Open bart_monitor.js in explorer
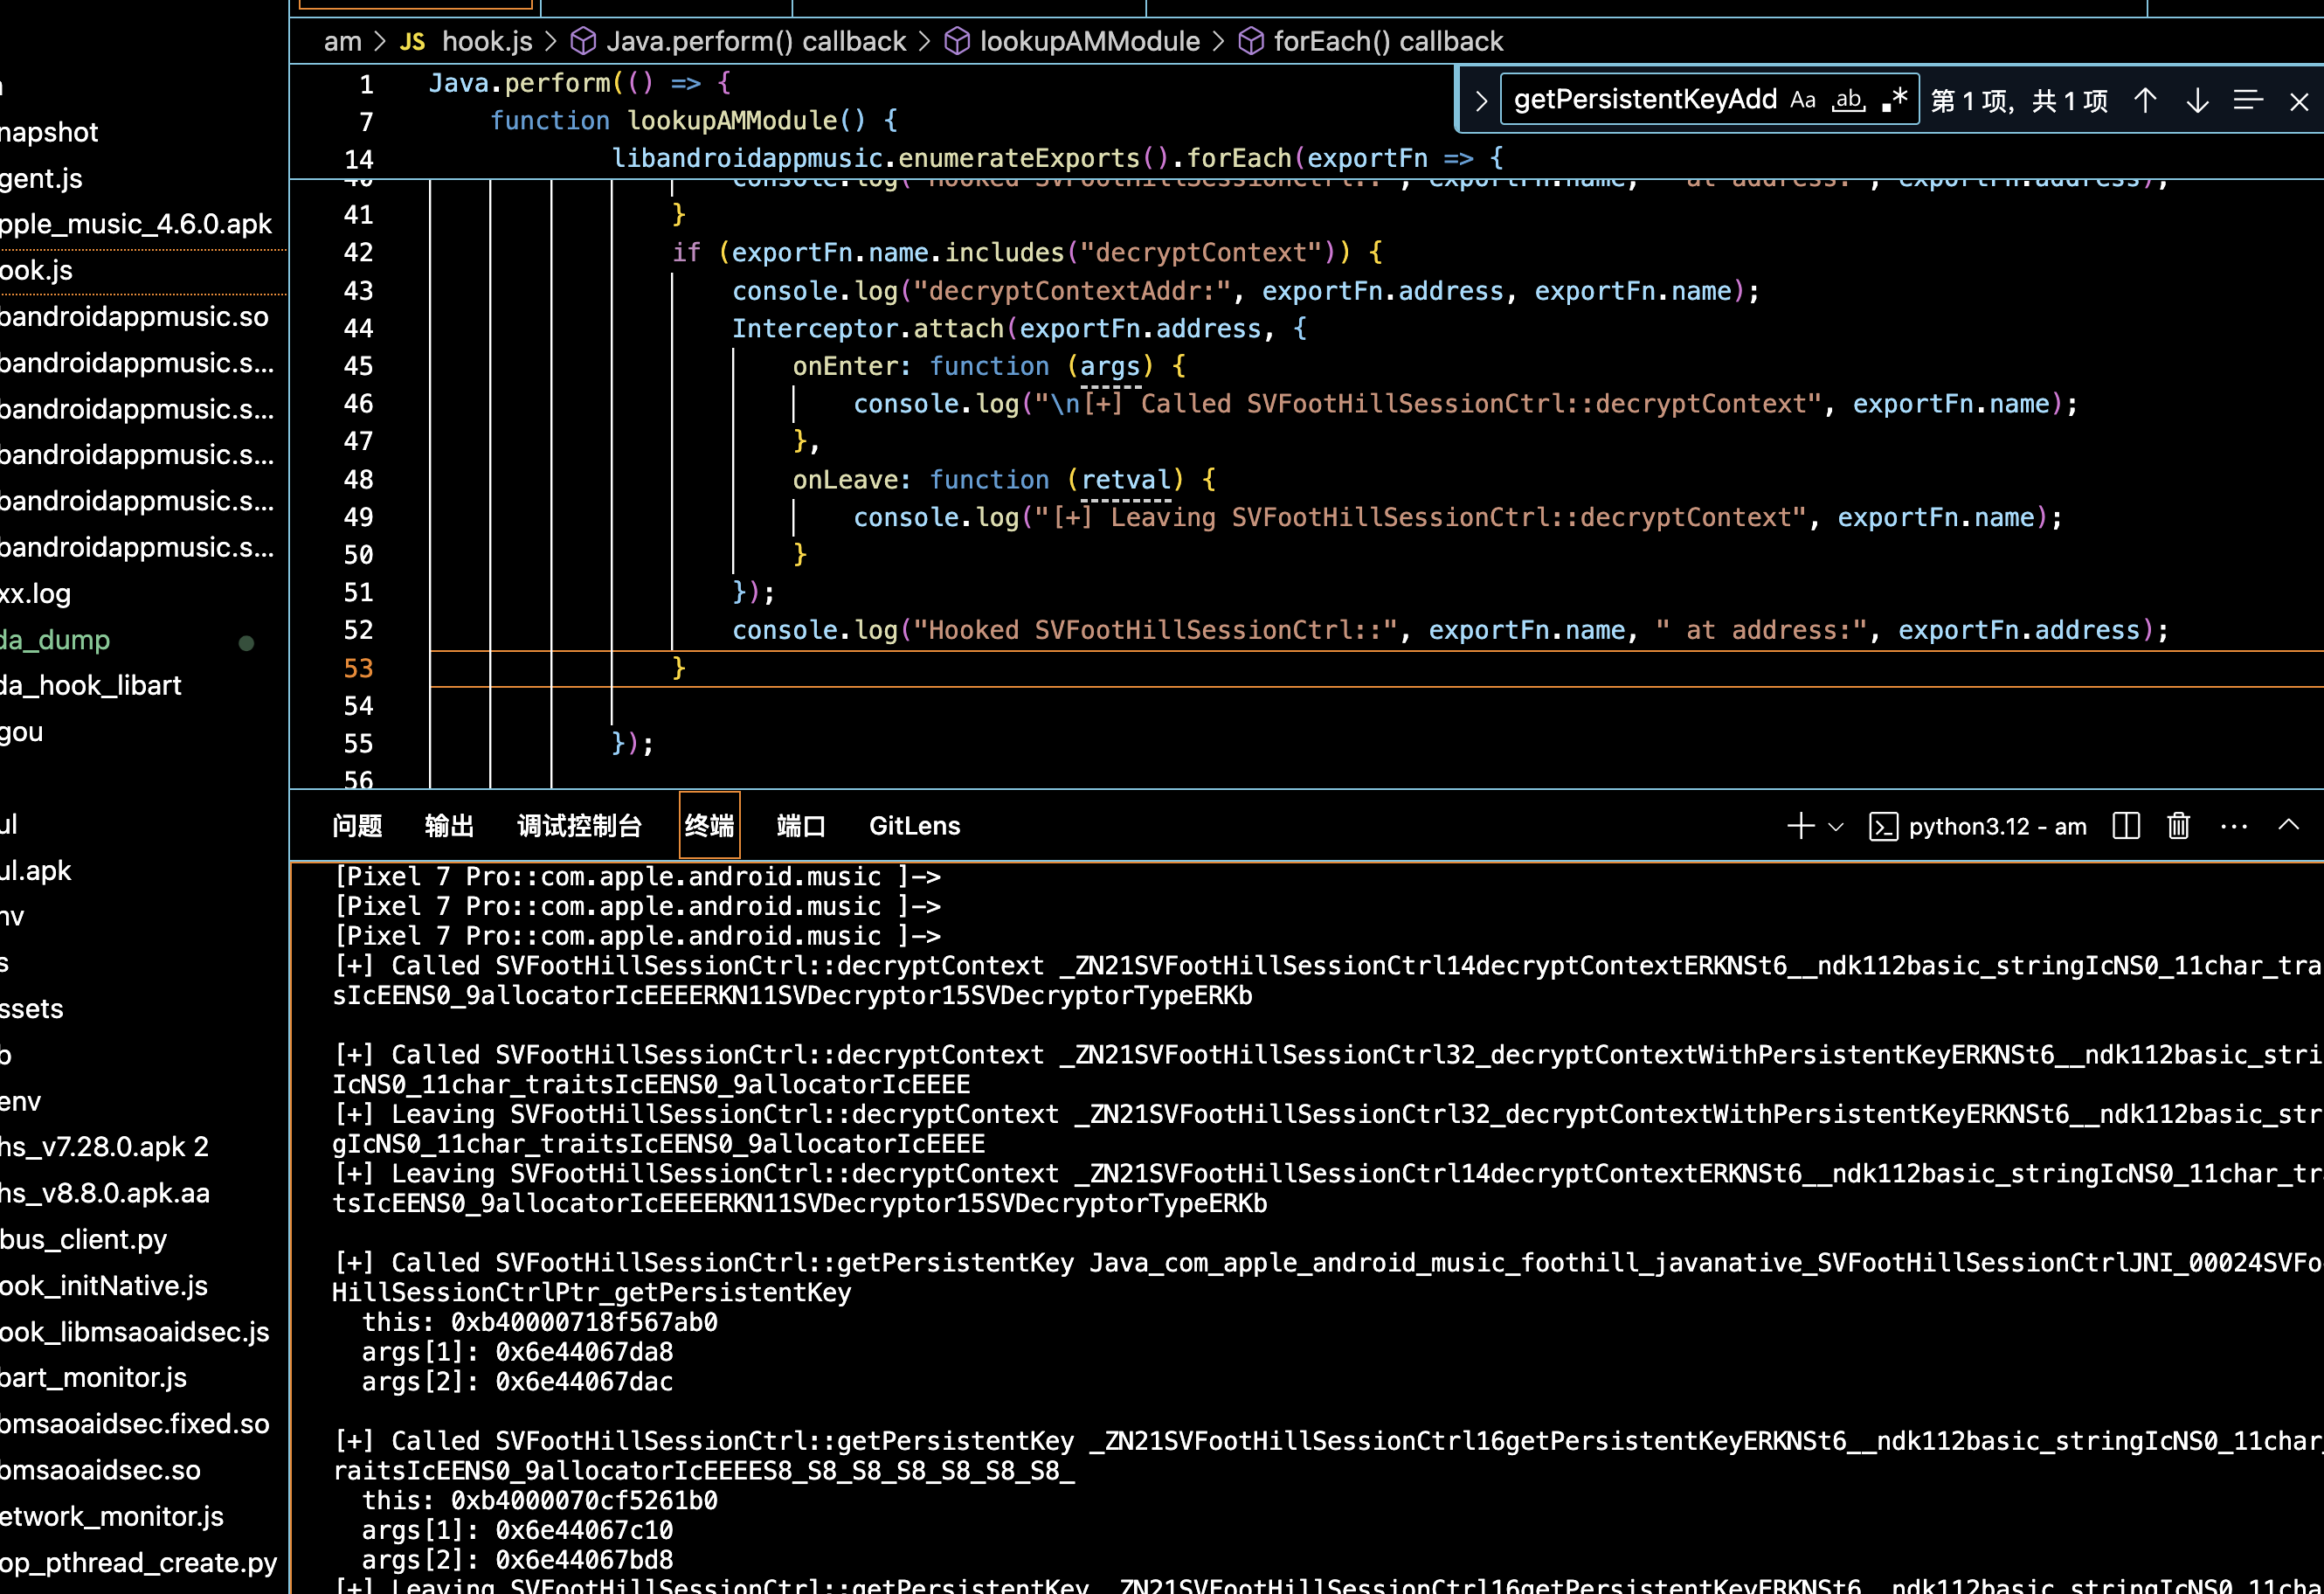Viewport: 2324px width, 1594px height. click(94, 1378)
